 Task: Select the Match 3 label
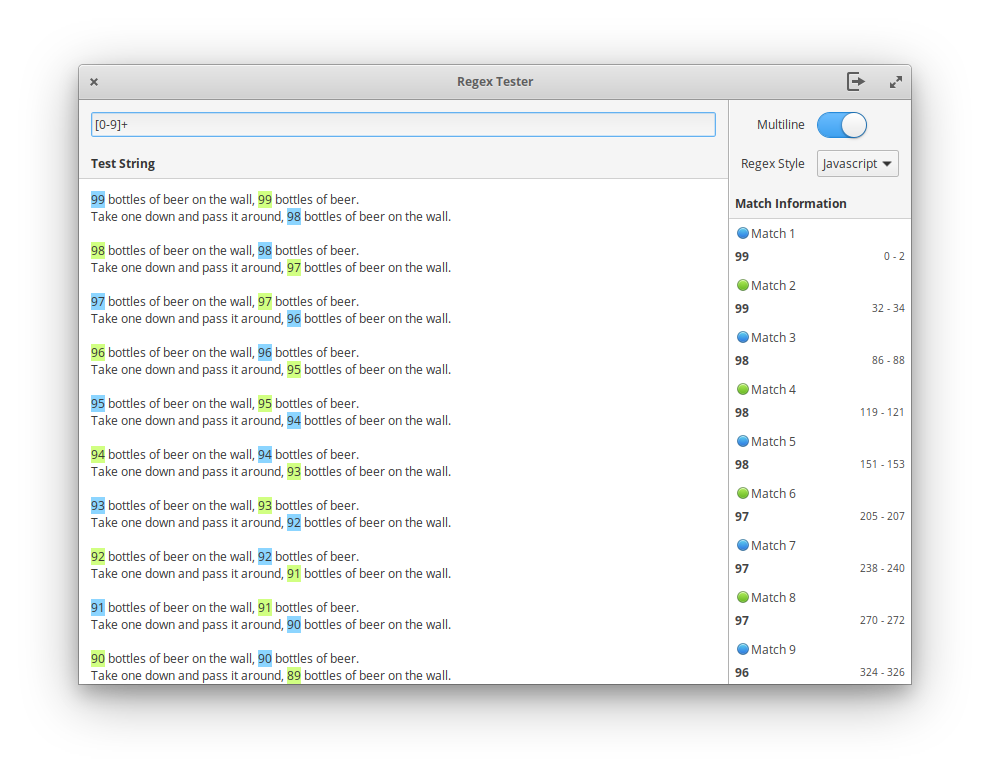click(x=773, y=338)
